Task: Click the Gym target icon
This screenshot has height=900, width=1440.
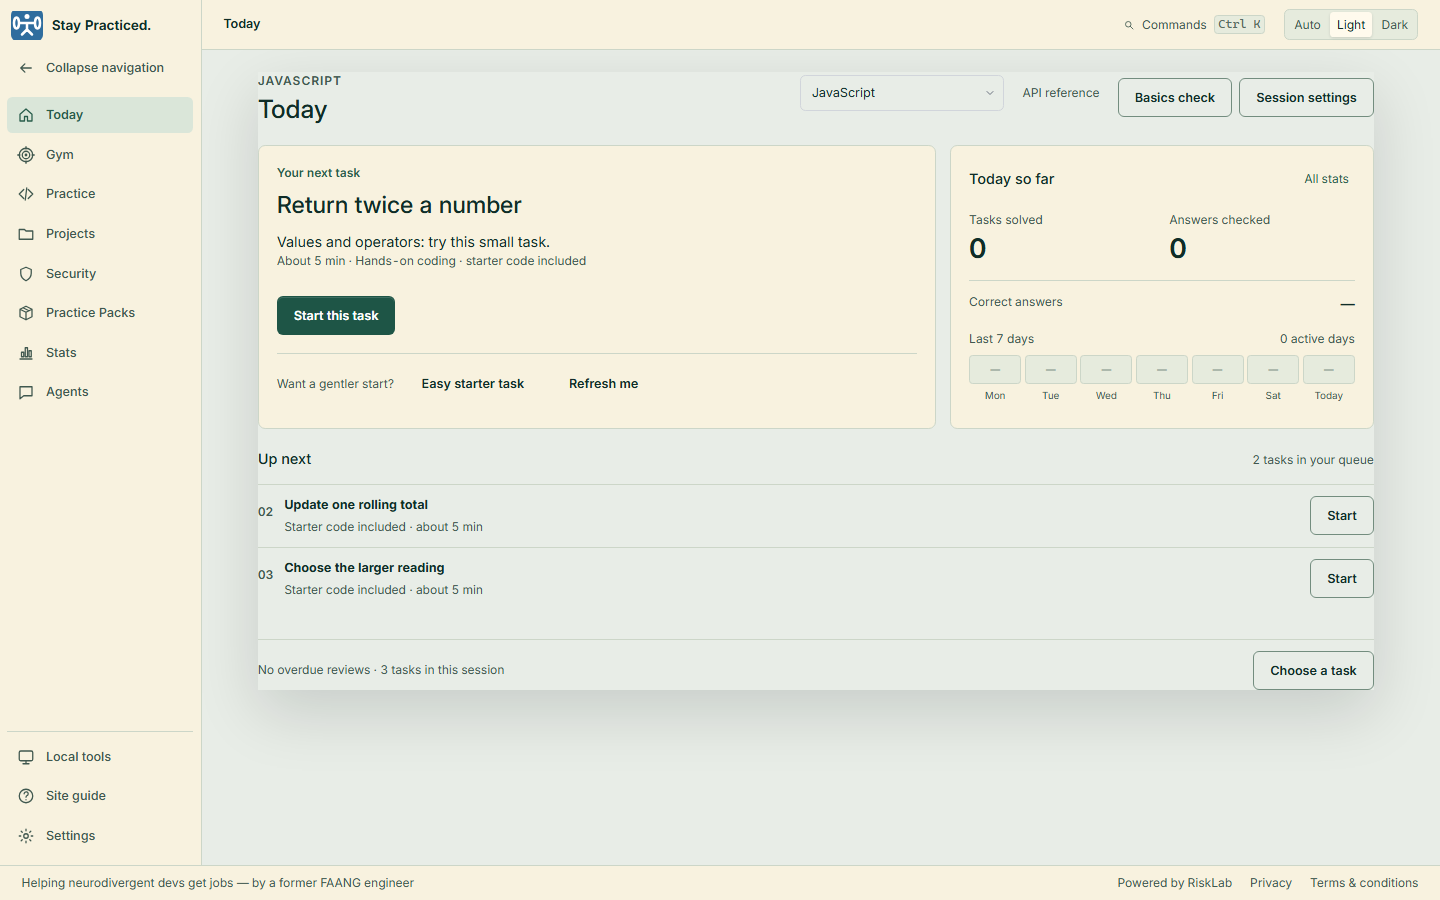Action: (x=26, y=155)
